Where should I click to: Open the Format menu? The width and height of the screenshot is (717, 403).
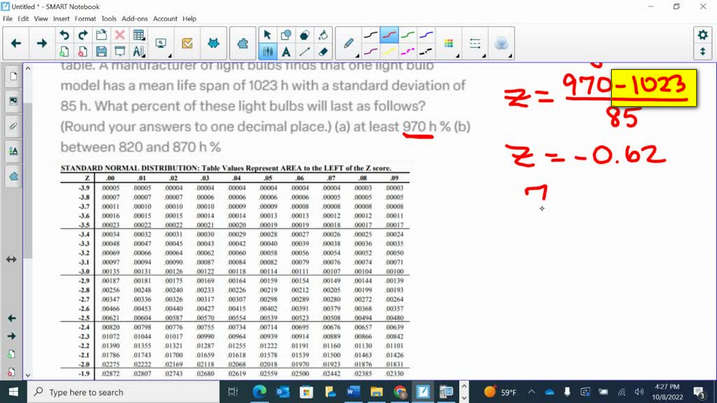coord(85,19)
